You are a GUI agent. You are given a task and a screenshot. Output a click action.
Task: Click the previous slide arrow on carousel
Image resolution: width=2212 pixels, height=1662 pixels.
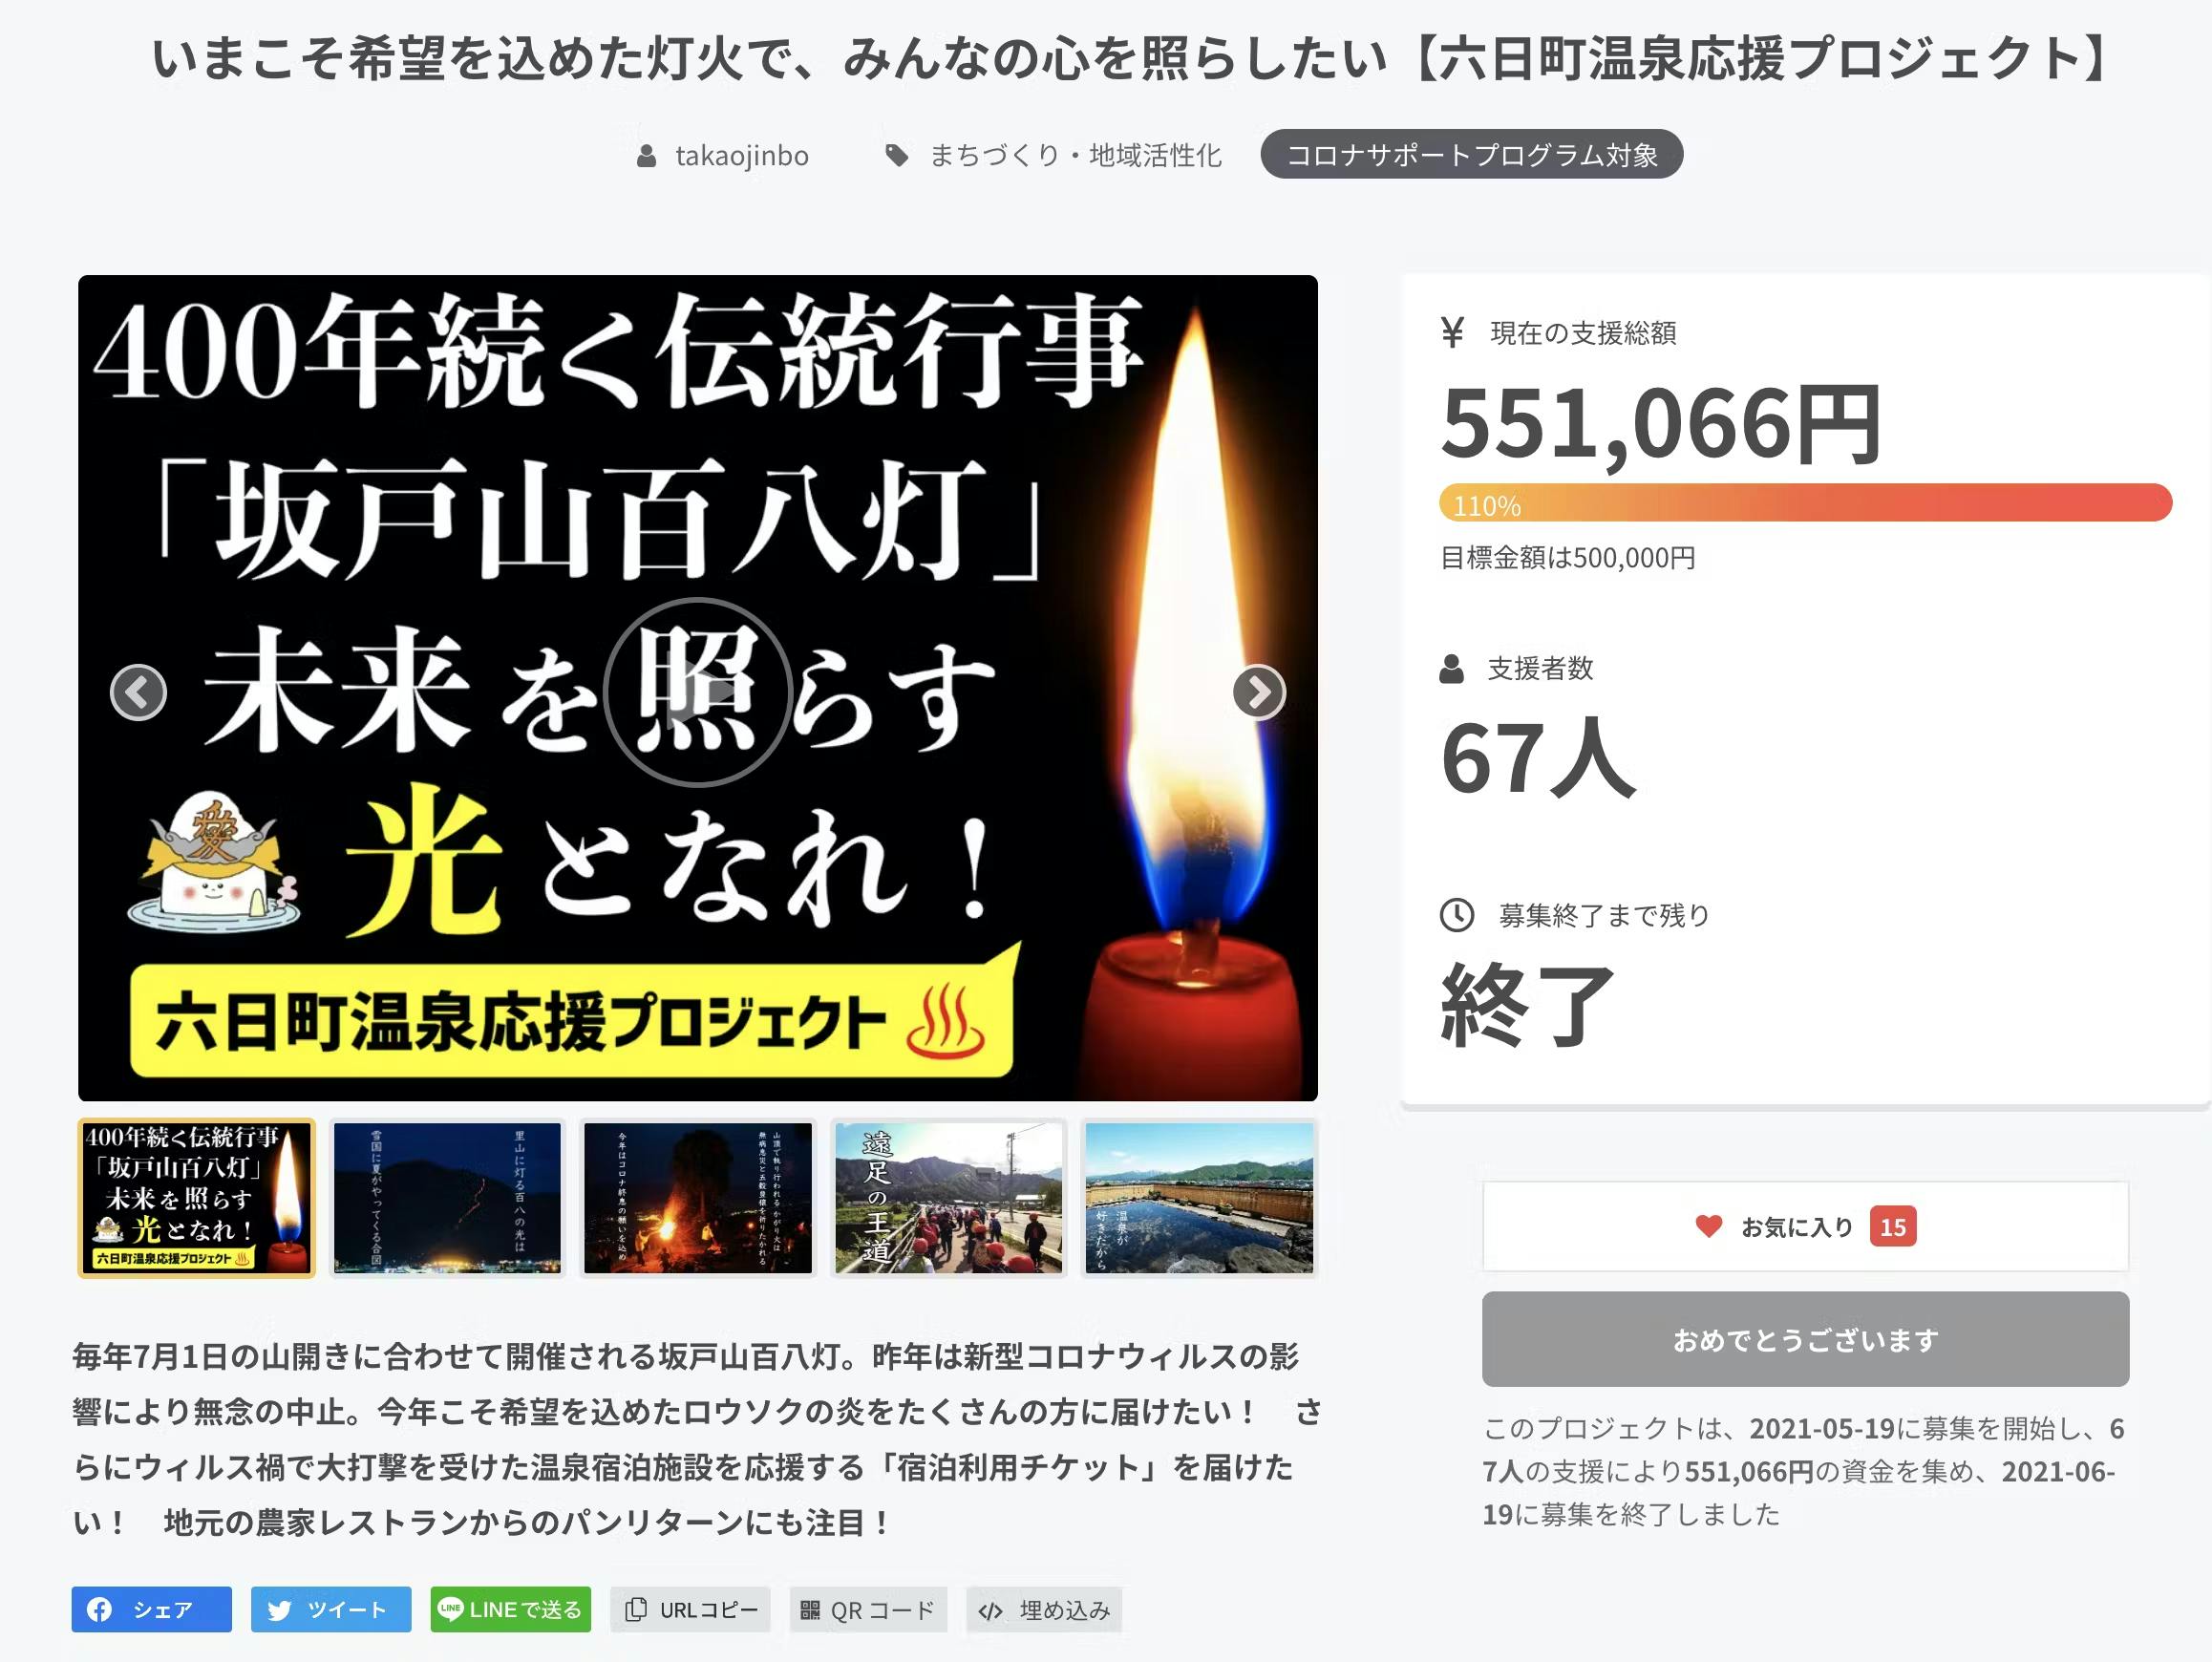tap(138, 692)
